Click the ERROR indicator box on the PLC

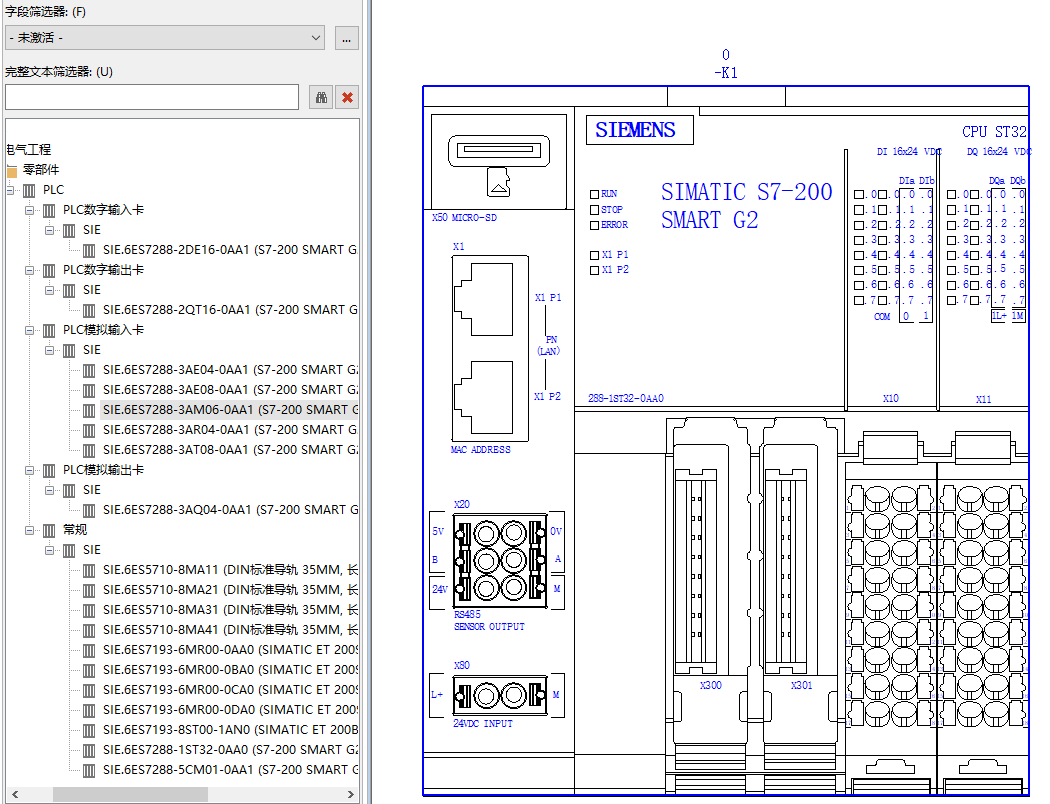pyautogui.click(x=594, y=225)
